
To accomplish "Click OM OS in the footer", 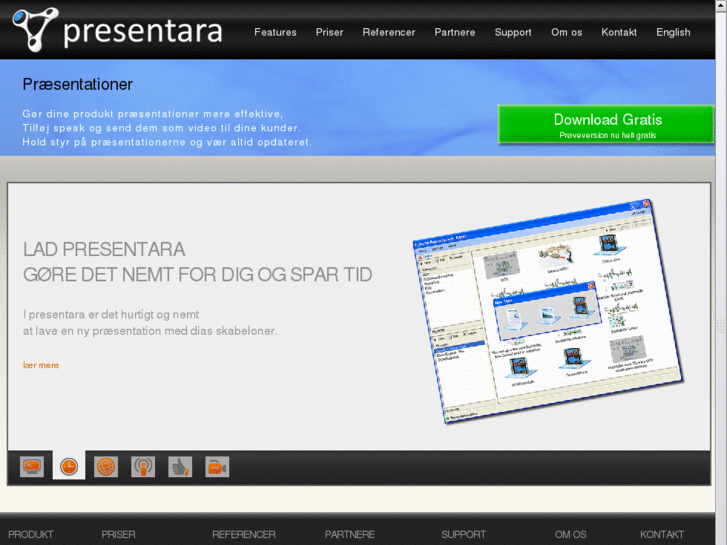I will (571, 534).
